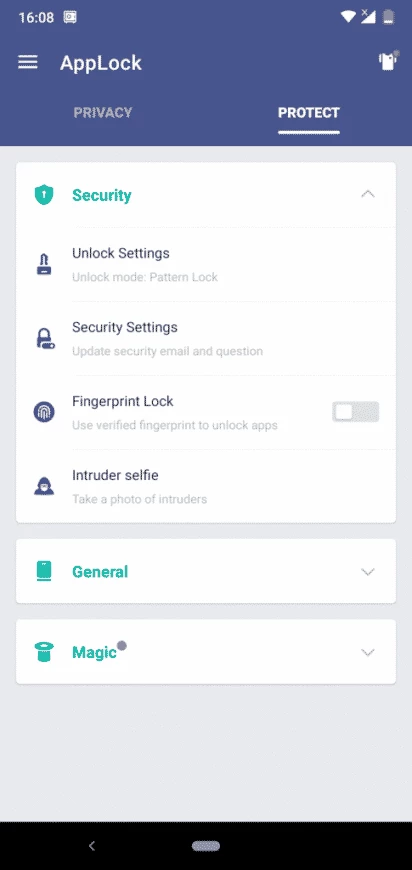Tap the Android back navigation arrow
412x870 pixels.
click(x=92, y=846)
